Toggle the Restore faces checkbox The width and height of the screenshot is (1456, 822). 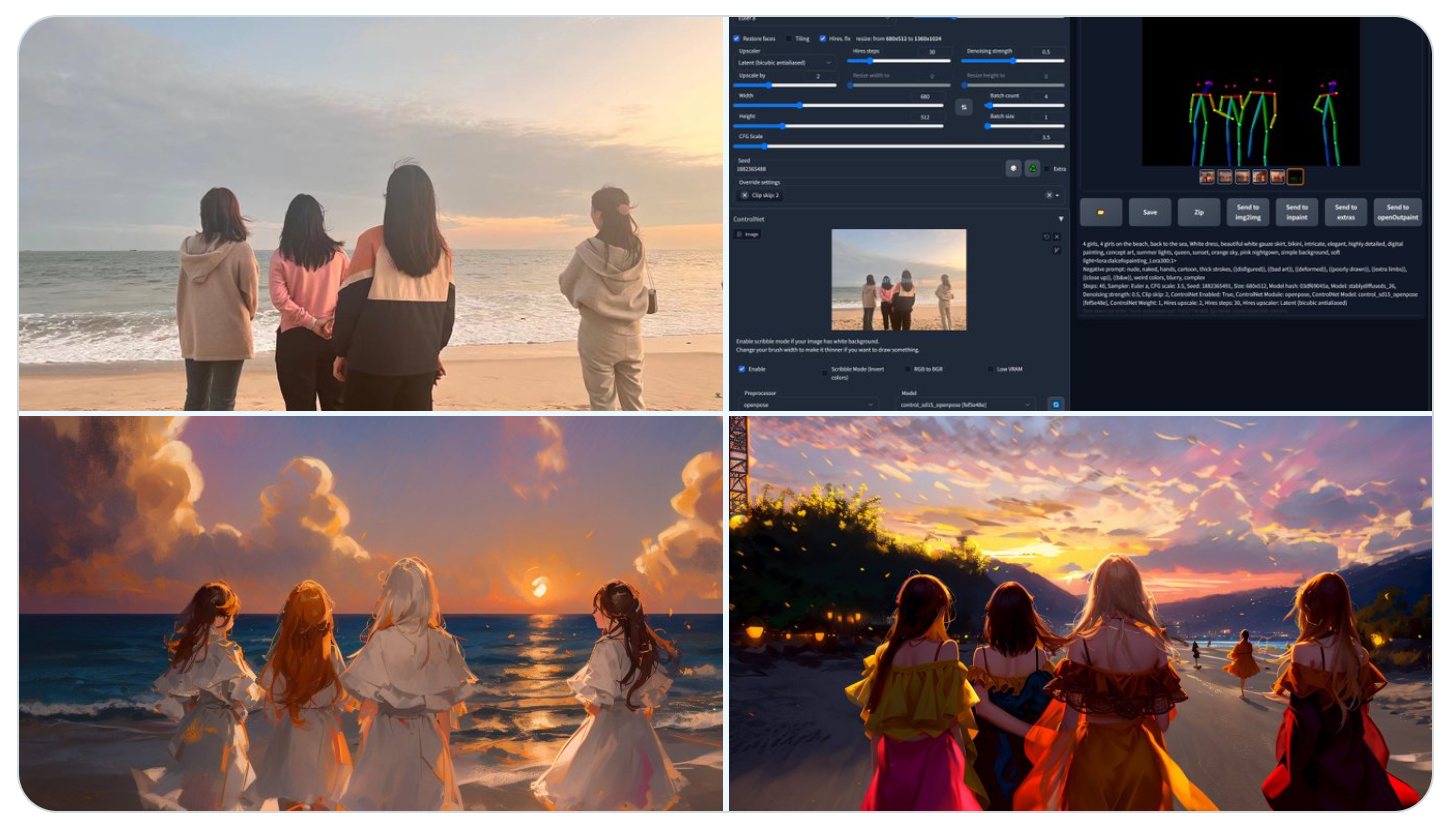737,38
